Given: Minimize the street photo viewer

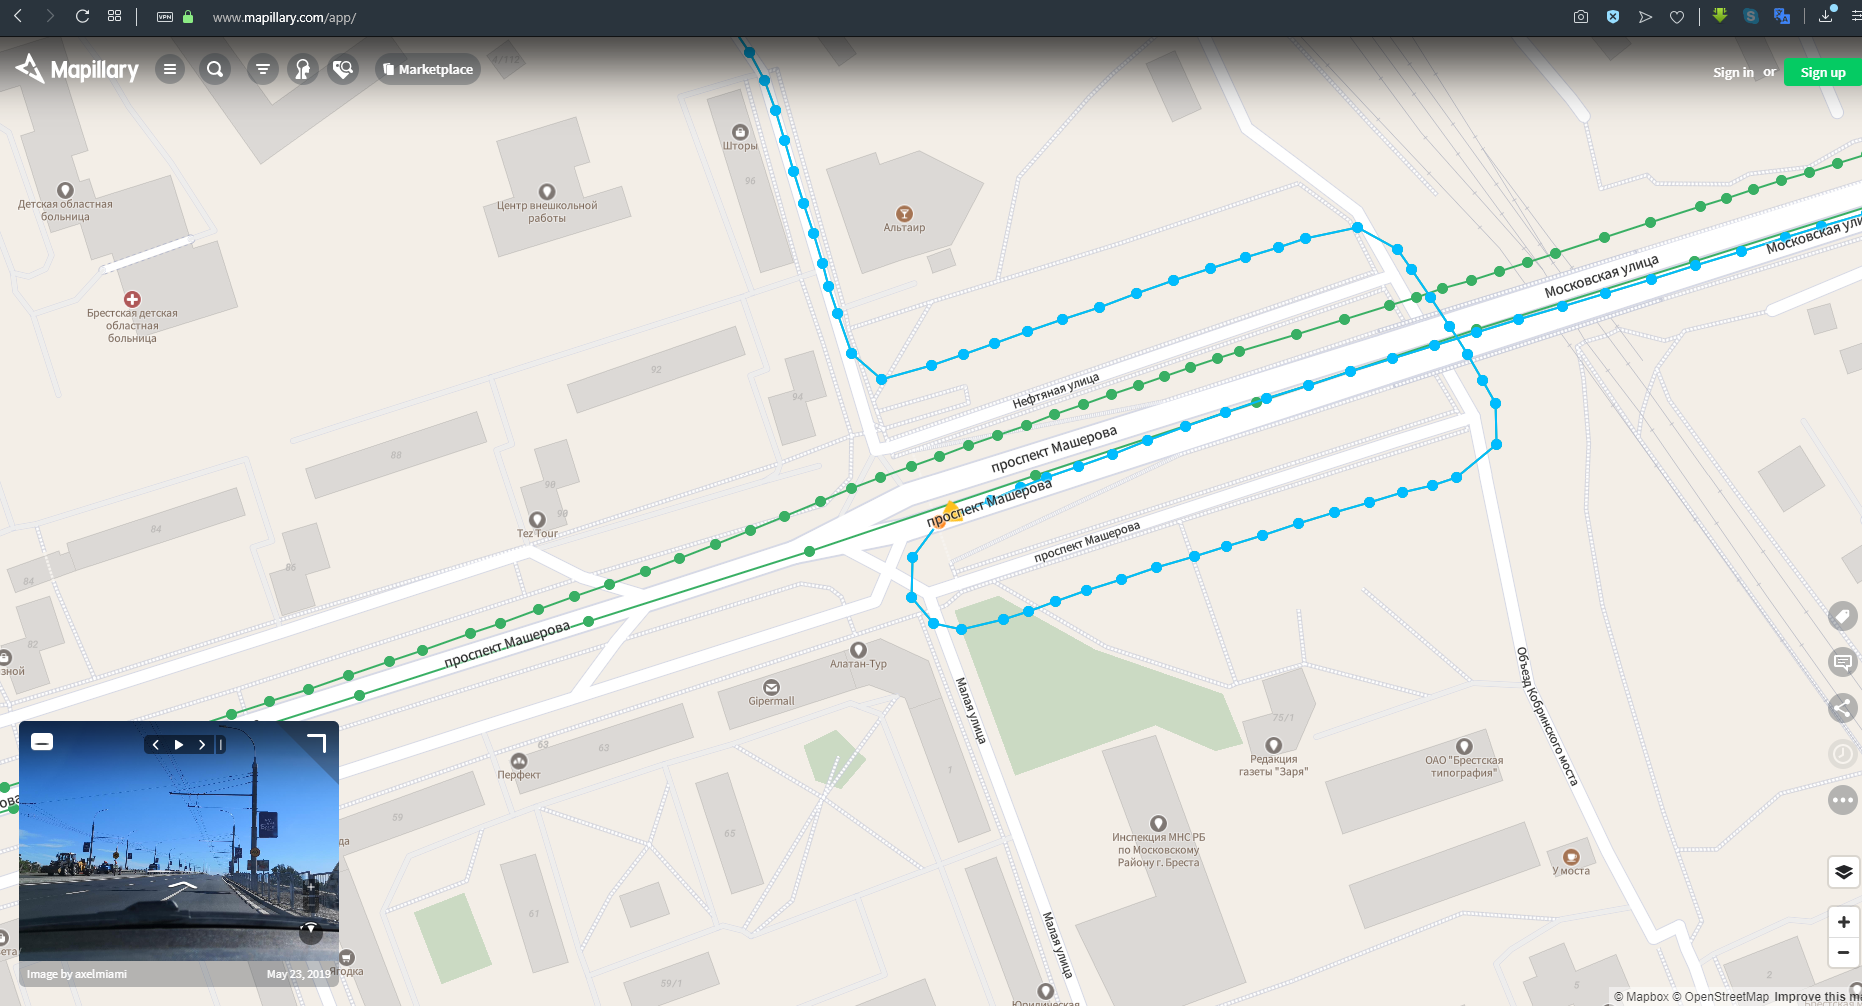Looking at the screenshot, I should coord(42,742).
